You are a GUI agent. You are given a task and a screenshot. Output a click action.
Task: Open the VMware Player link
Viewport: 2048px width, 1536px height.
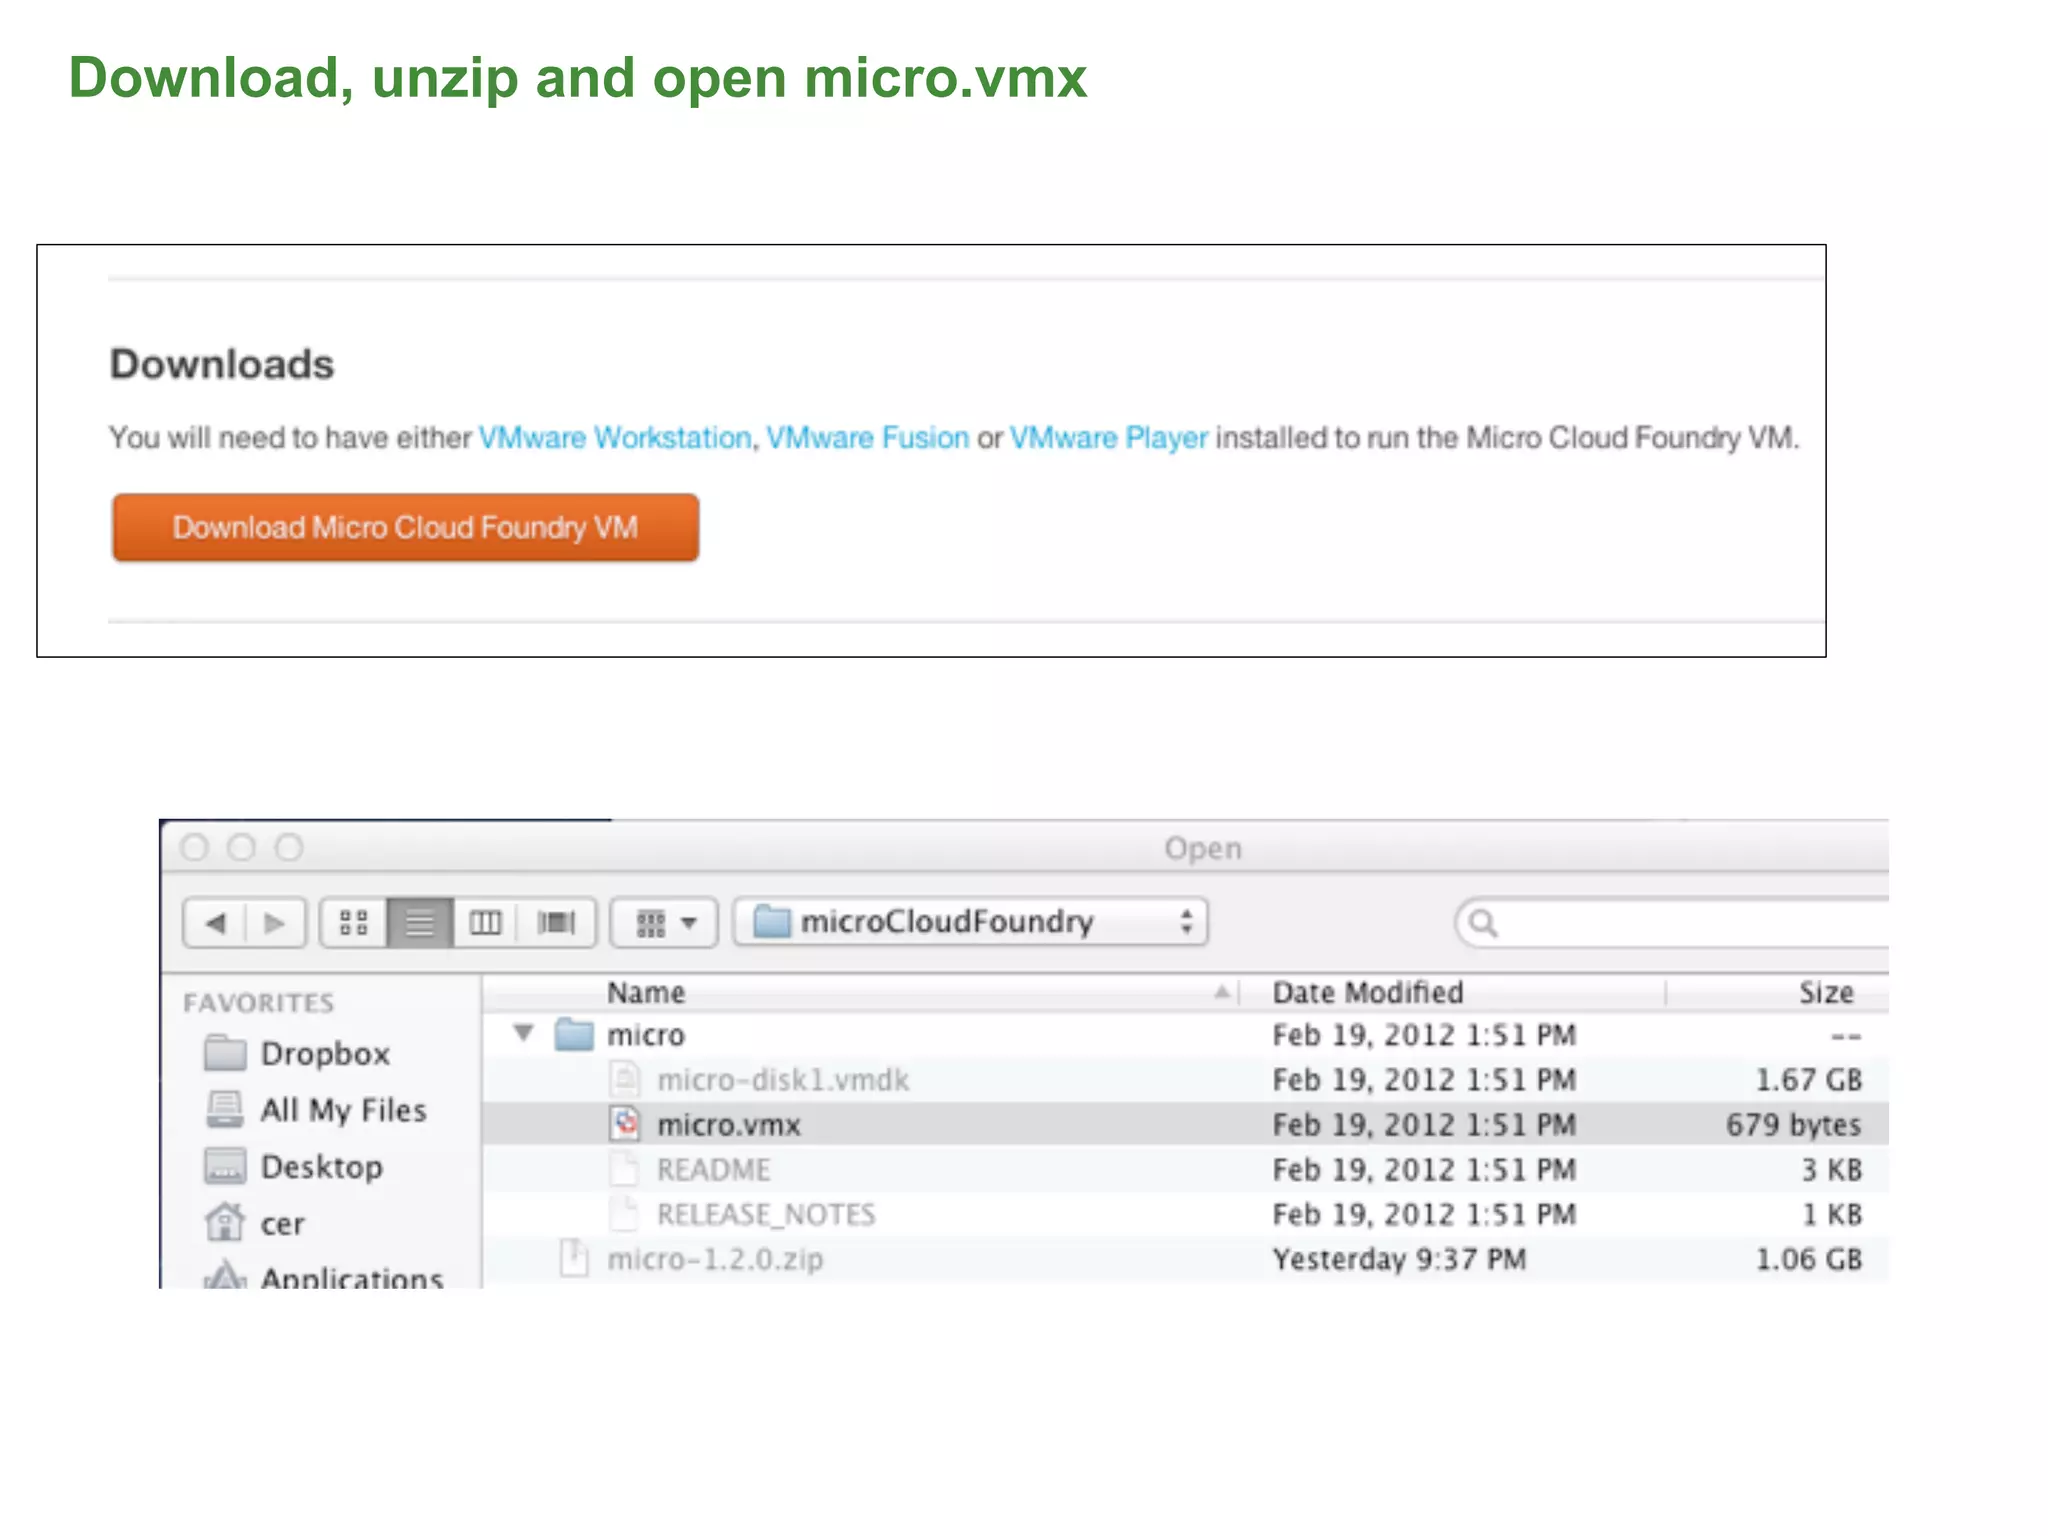[x=1109, y=438]
